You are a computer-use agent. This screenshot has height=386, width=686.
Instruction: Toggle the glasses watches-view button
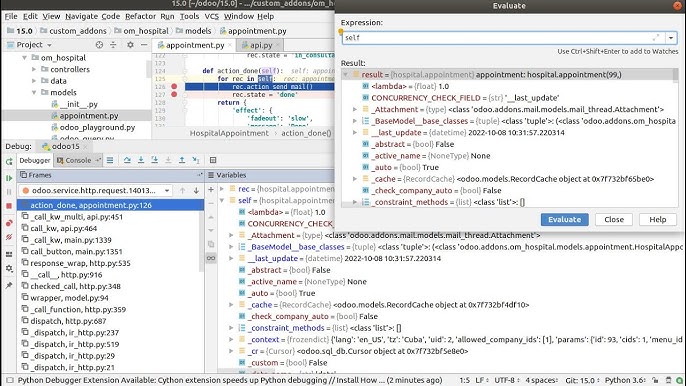tap(211, 258)
